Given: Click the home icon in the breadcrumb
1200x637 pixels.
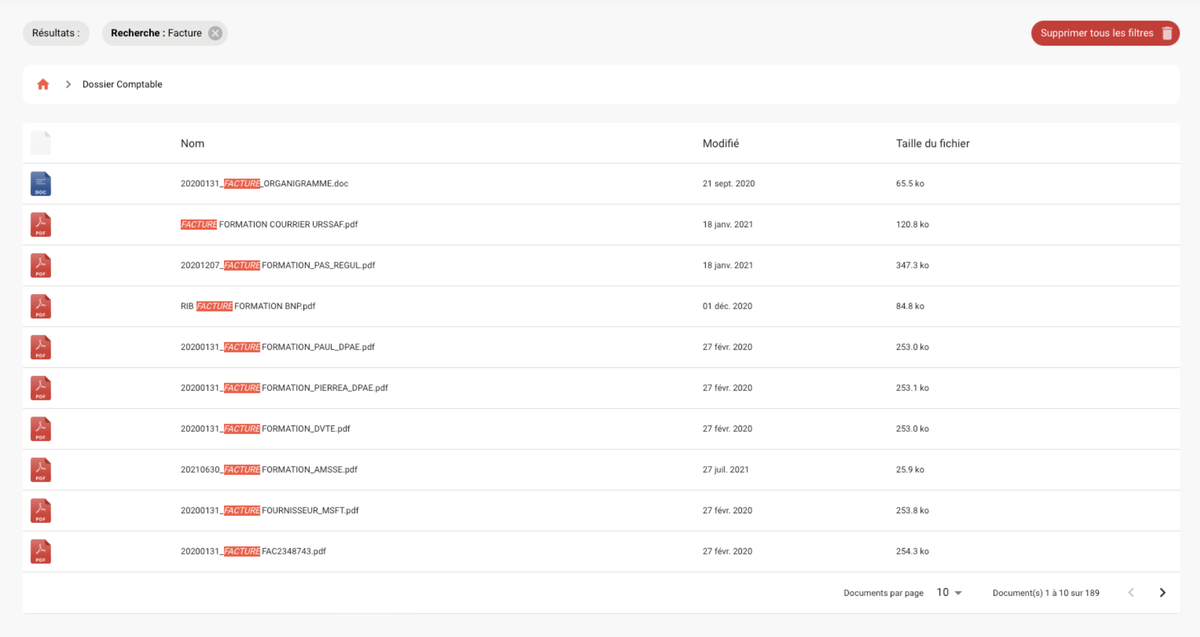Looking at the screenshot, I should (43, 84).
